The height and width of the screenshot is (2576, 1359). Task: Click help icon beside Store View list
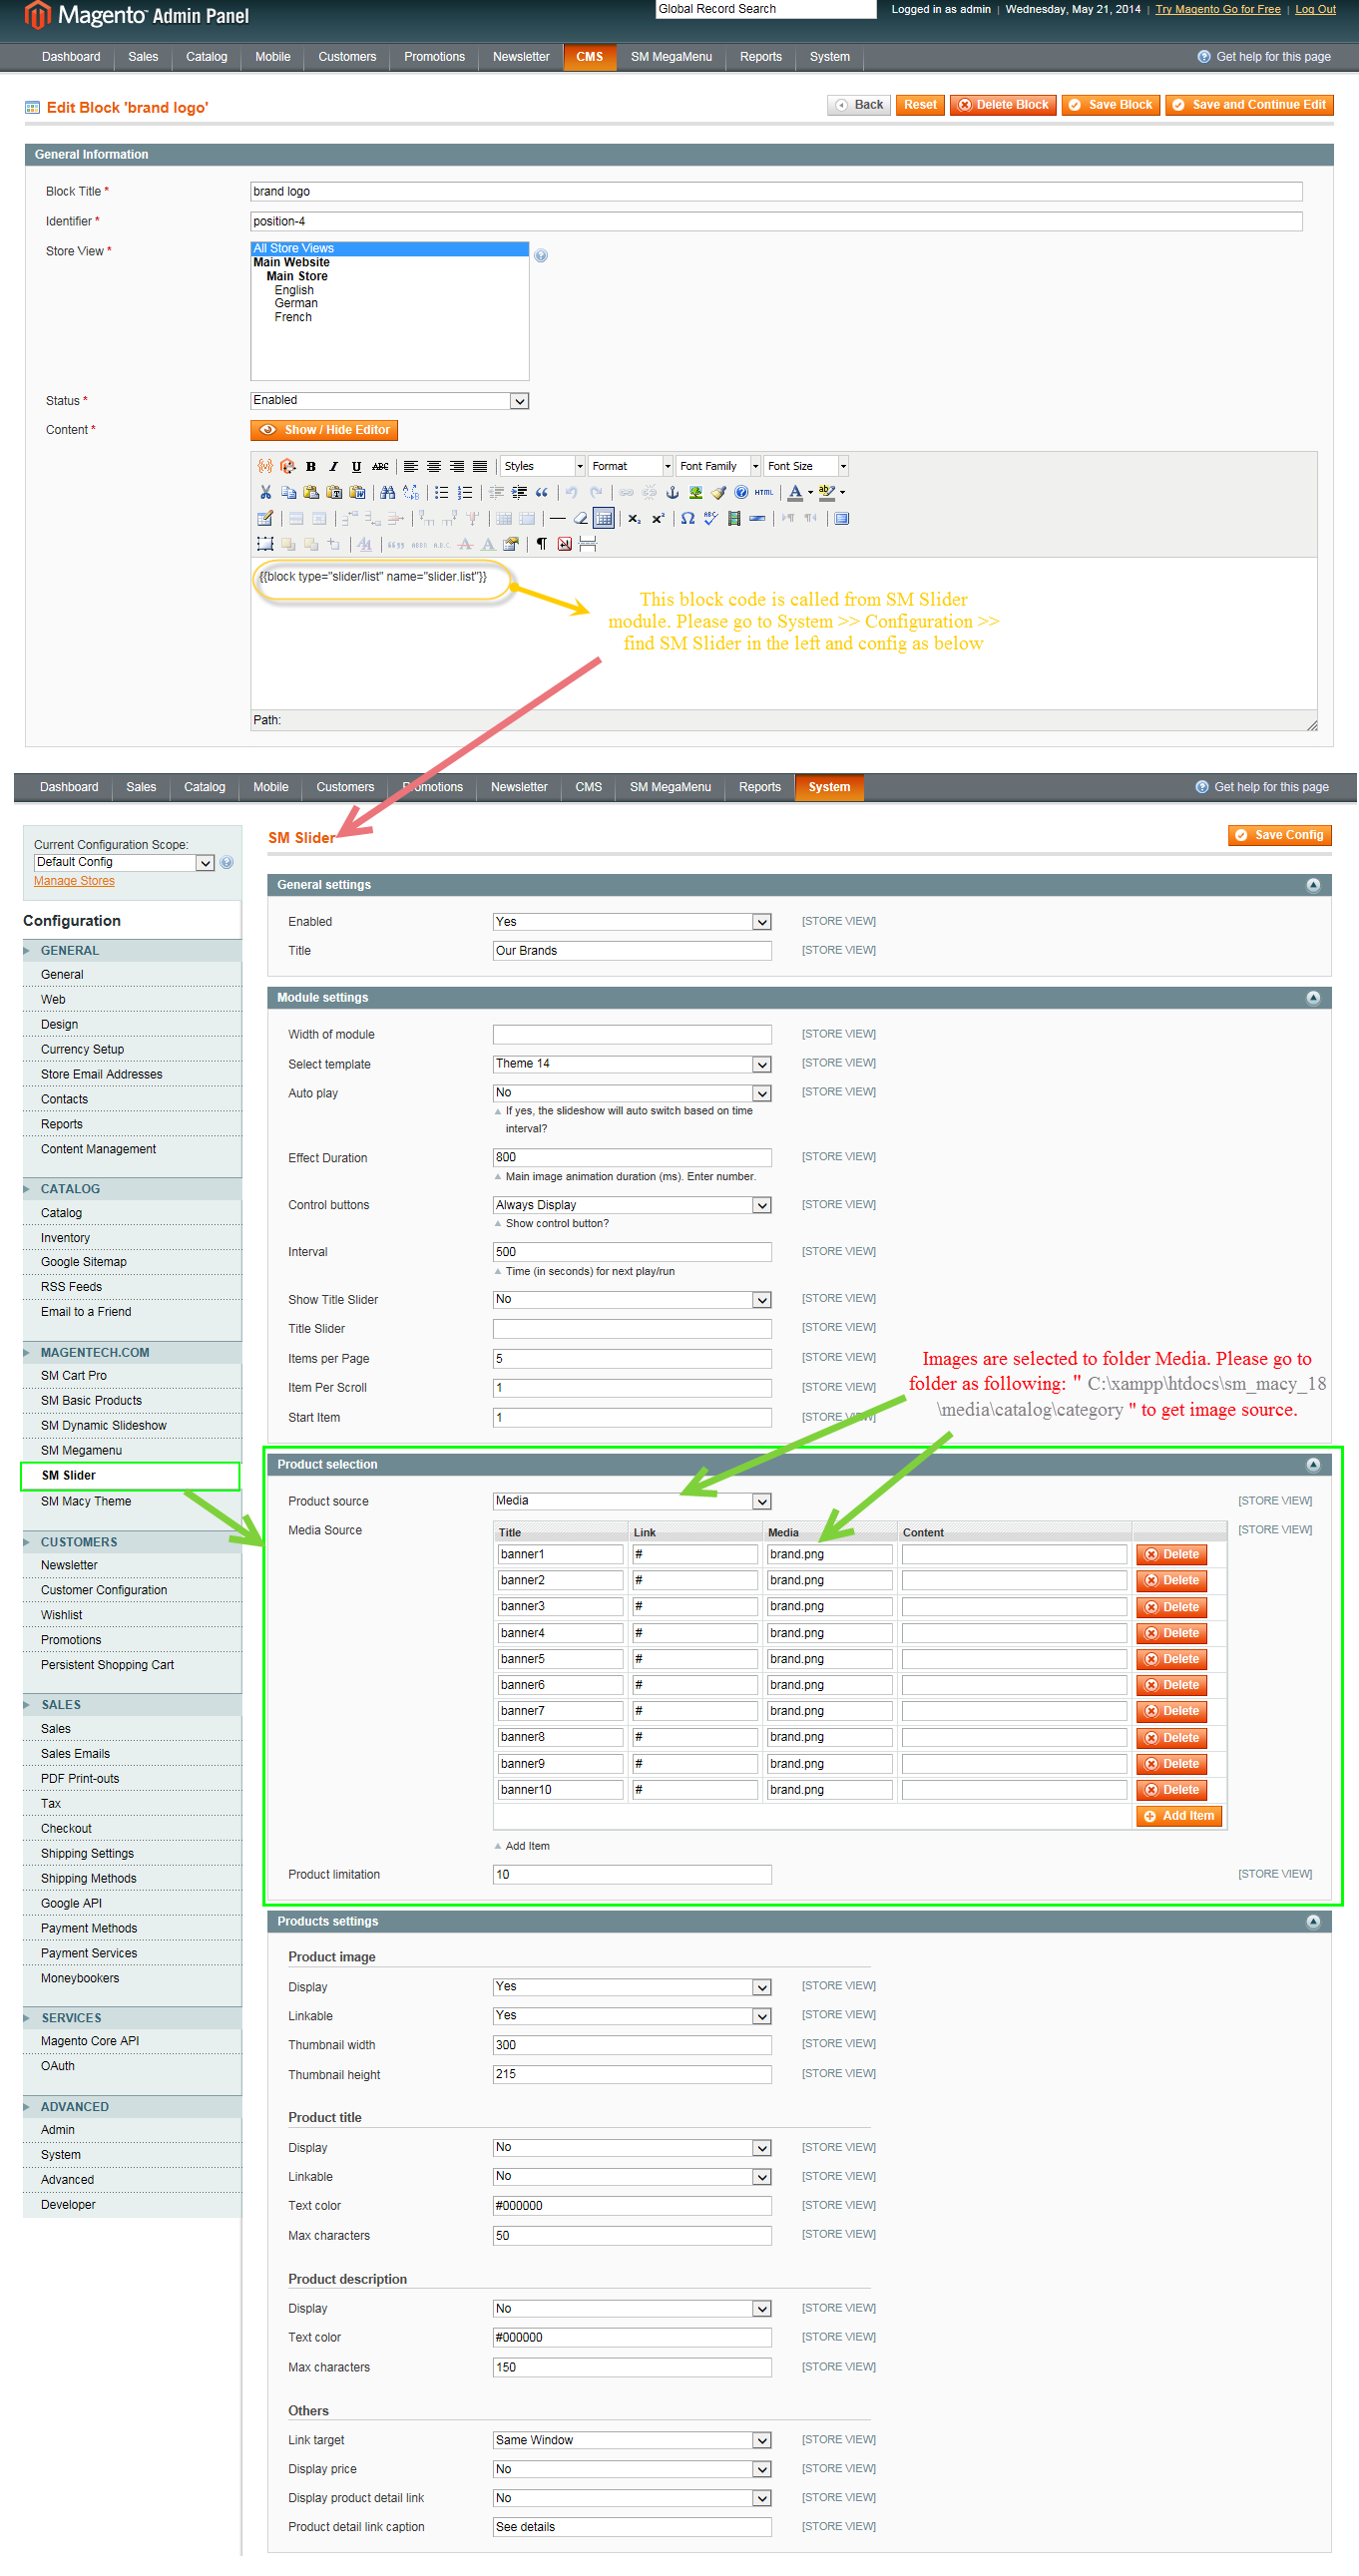tap(541, 256)
